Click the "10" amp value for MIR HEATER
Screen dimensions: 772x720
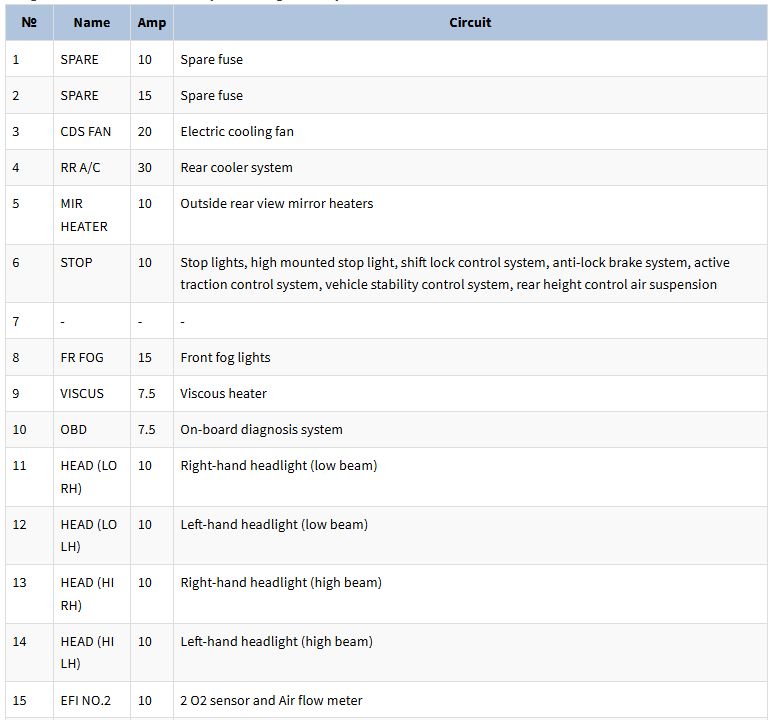[x=145, y=203]
